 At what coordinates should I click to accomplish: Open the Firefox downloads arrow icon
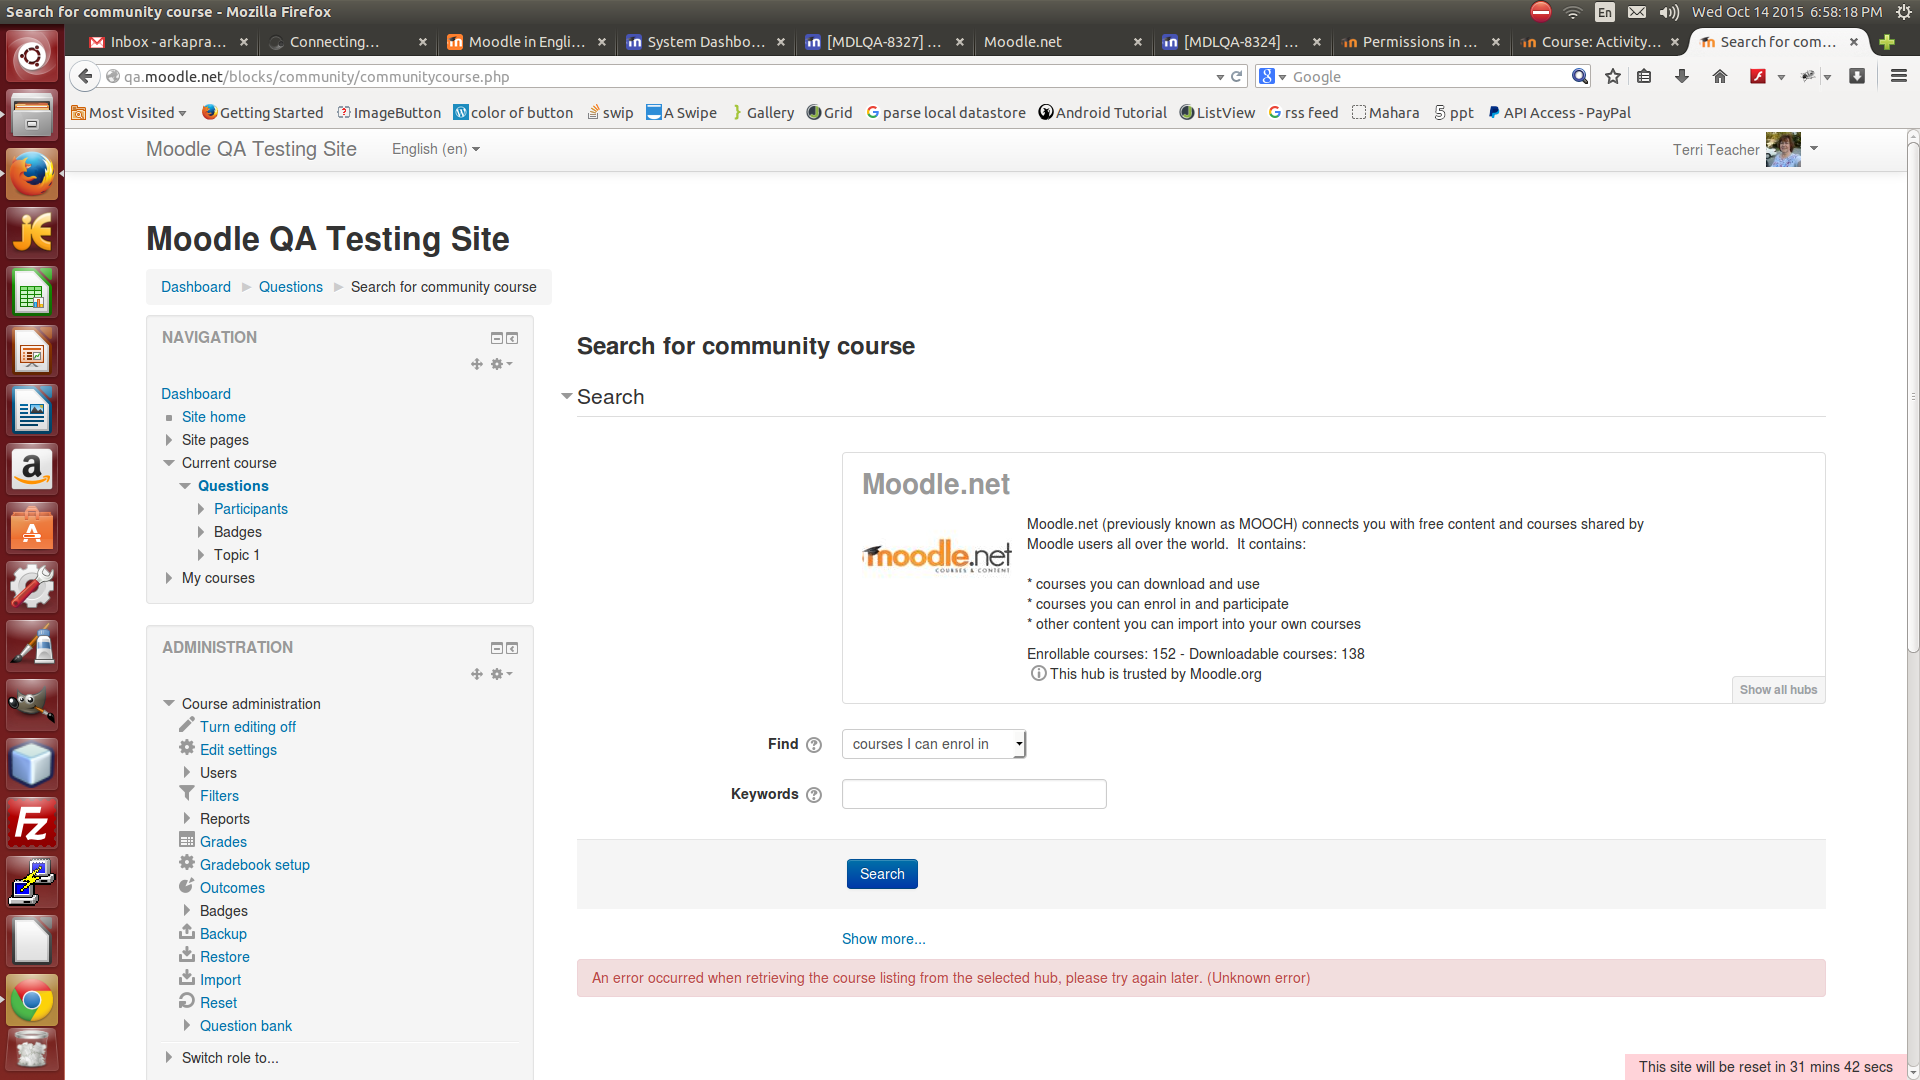1682,76
